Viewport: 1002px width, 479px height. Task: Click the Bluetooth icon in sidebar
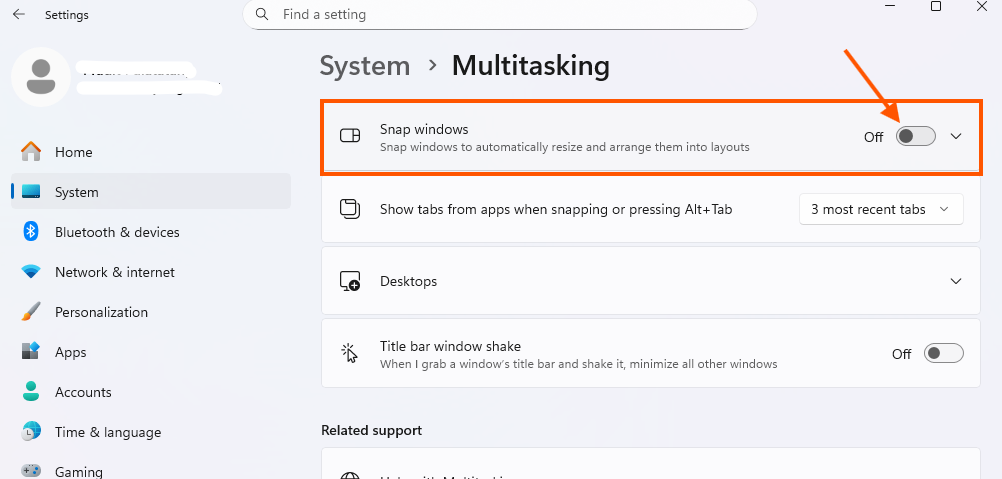click(31, 232)
